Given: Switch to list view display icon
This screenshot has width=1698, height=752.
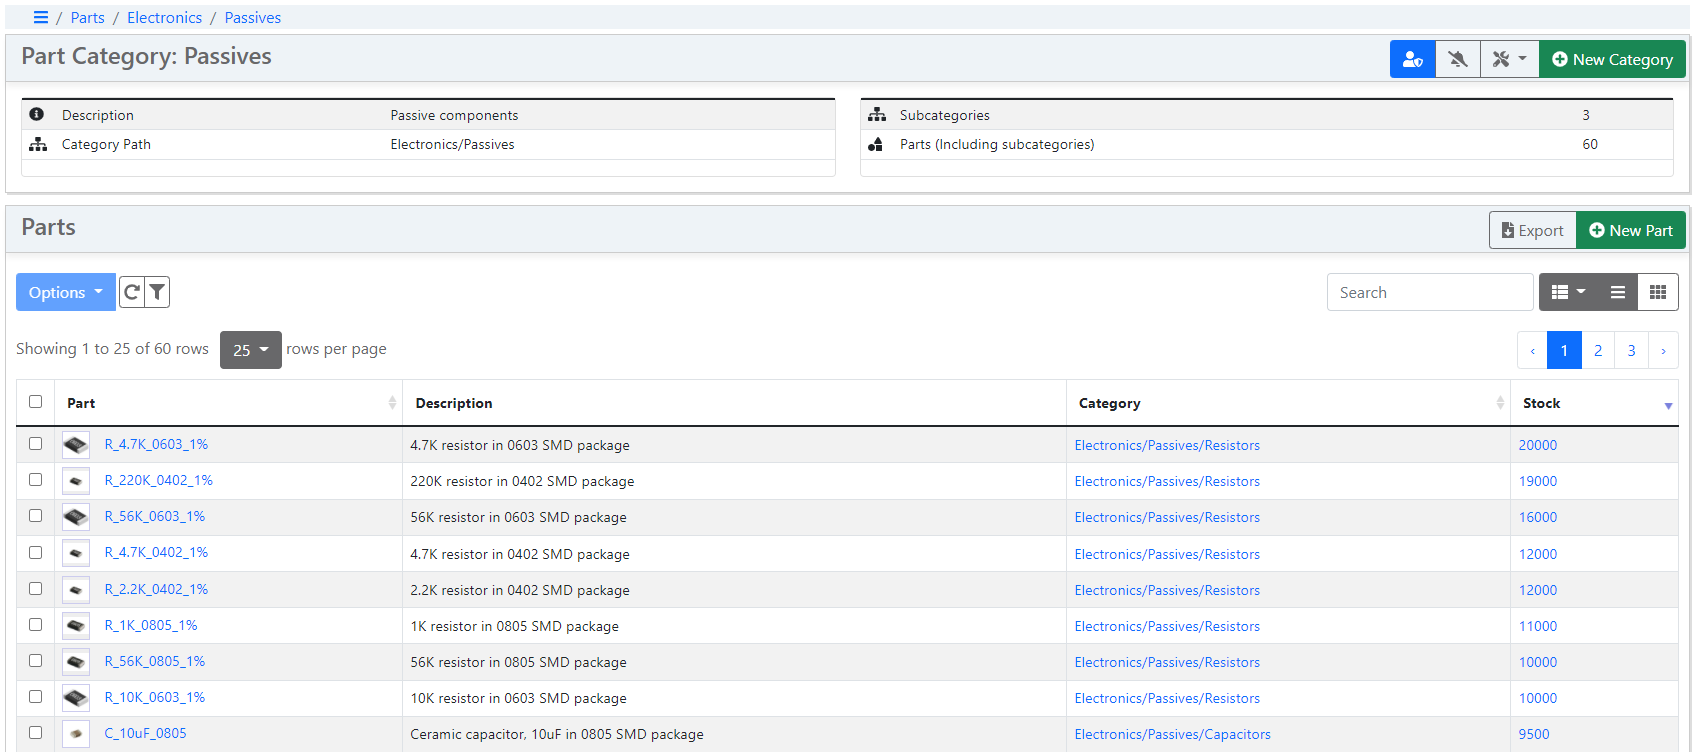Looking at the screenshot, I should (x=1617, y=292).
